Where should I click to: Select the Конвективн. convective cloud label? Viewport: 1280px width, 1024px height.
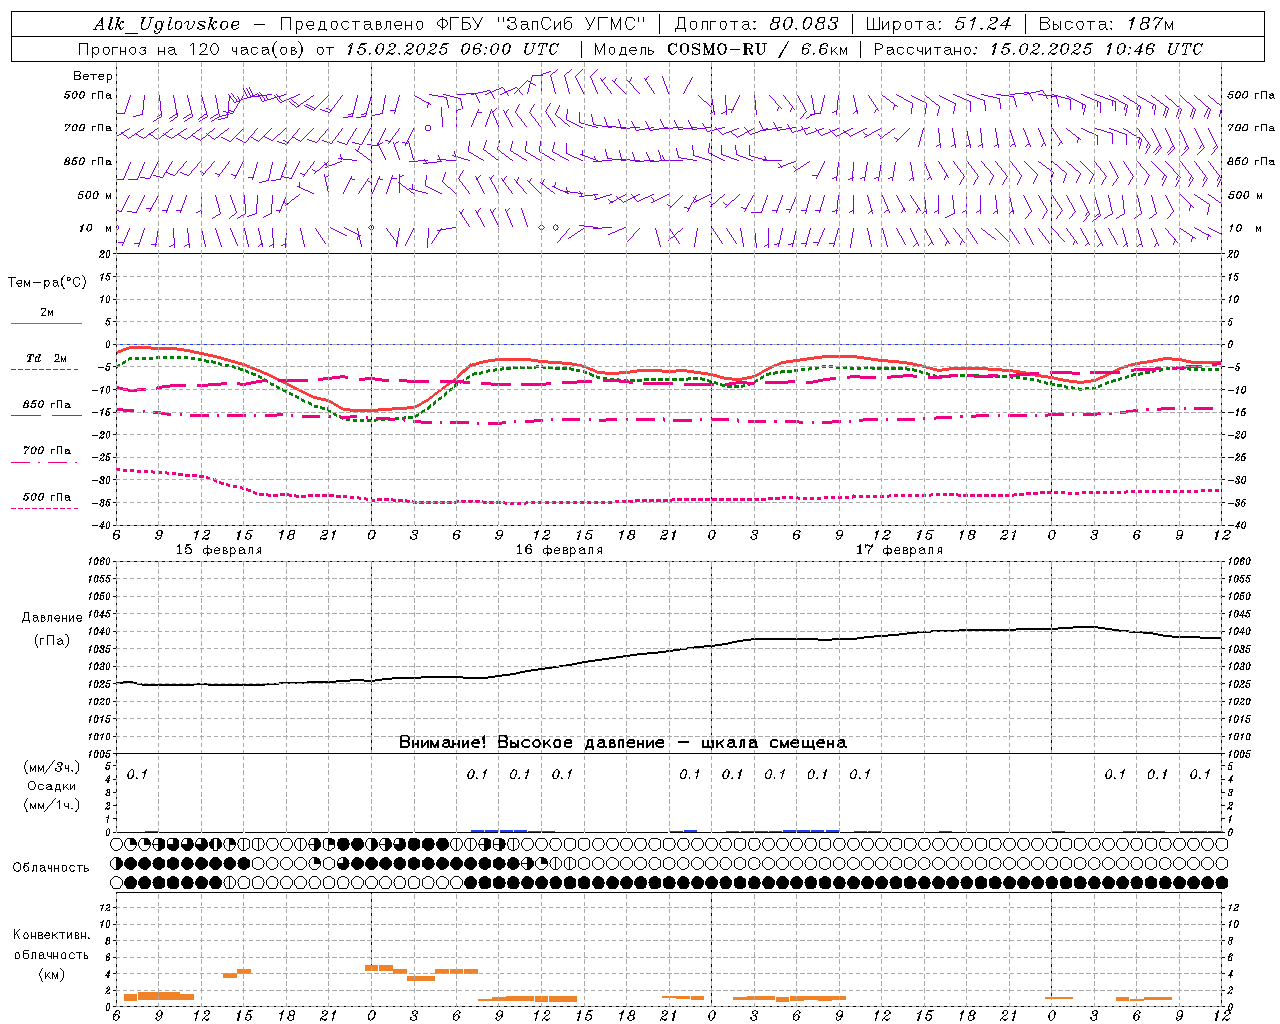pyautogui.click(x=52, y=935)
